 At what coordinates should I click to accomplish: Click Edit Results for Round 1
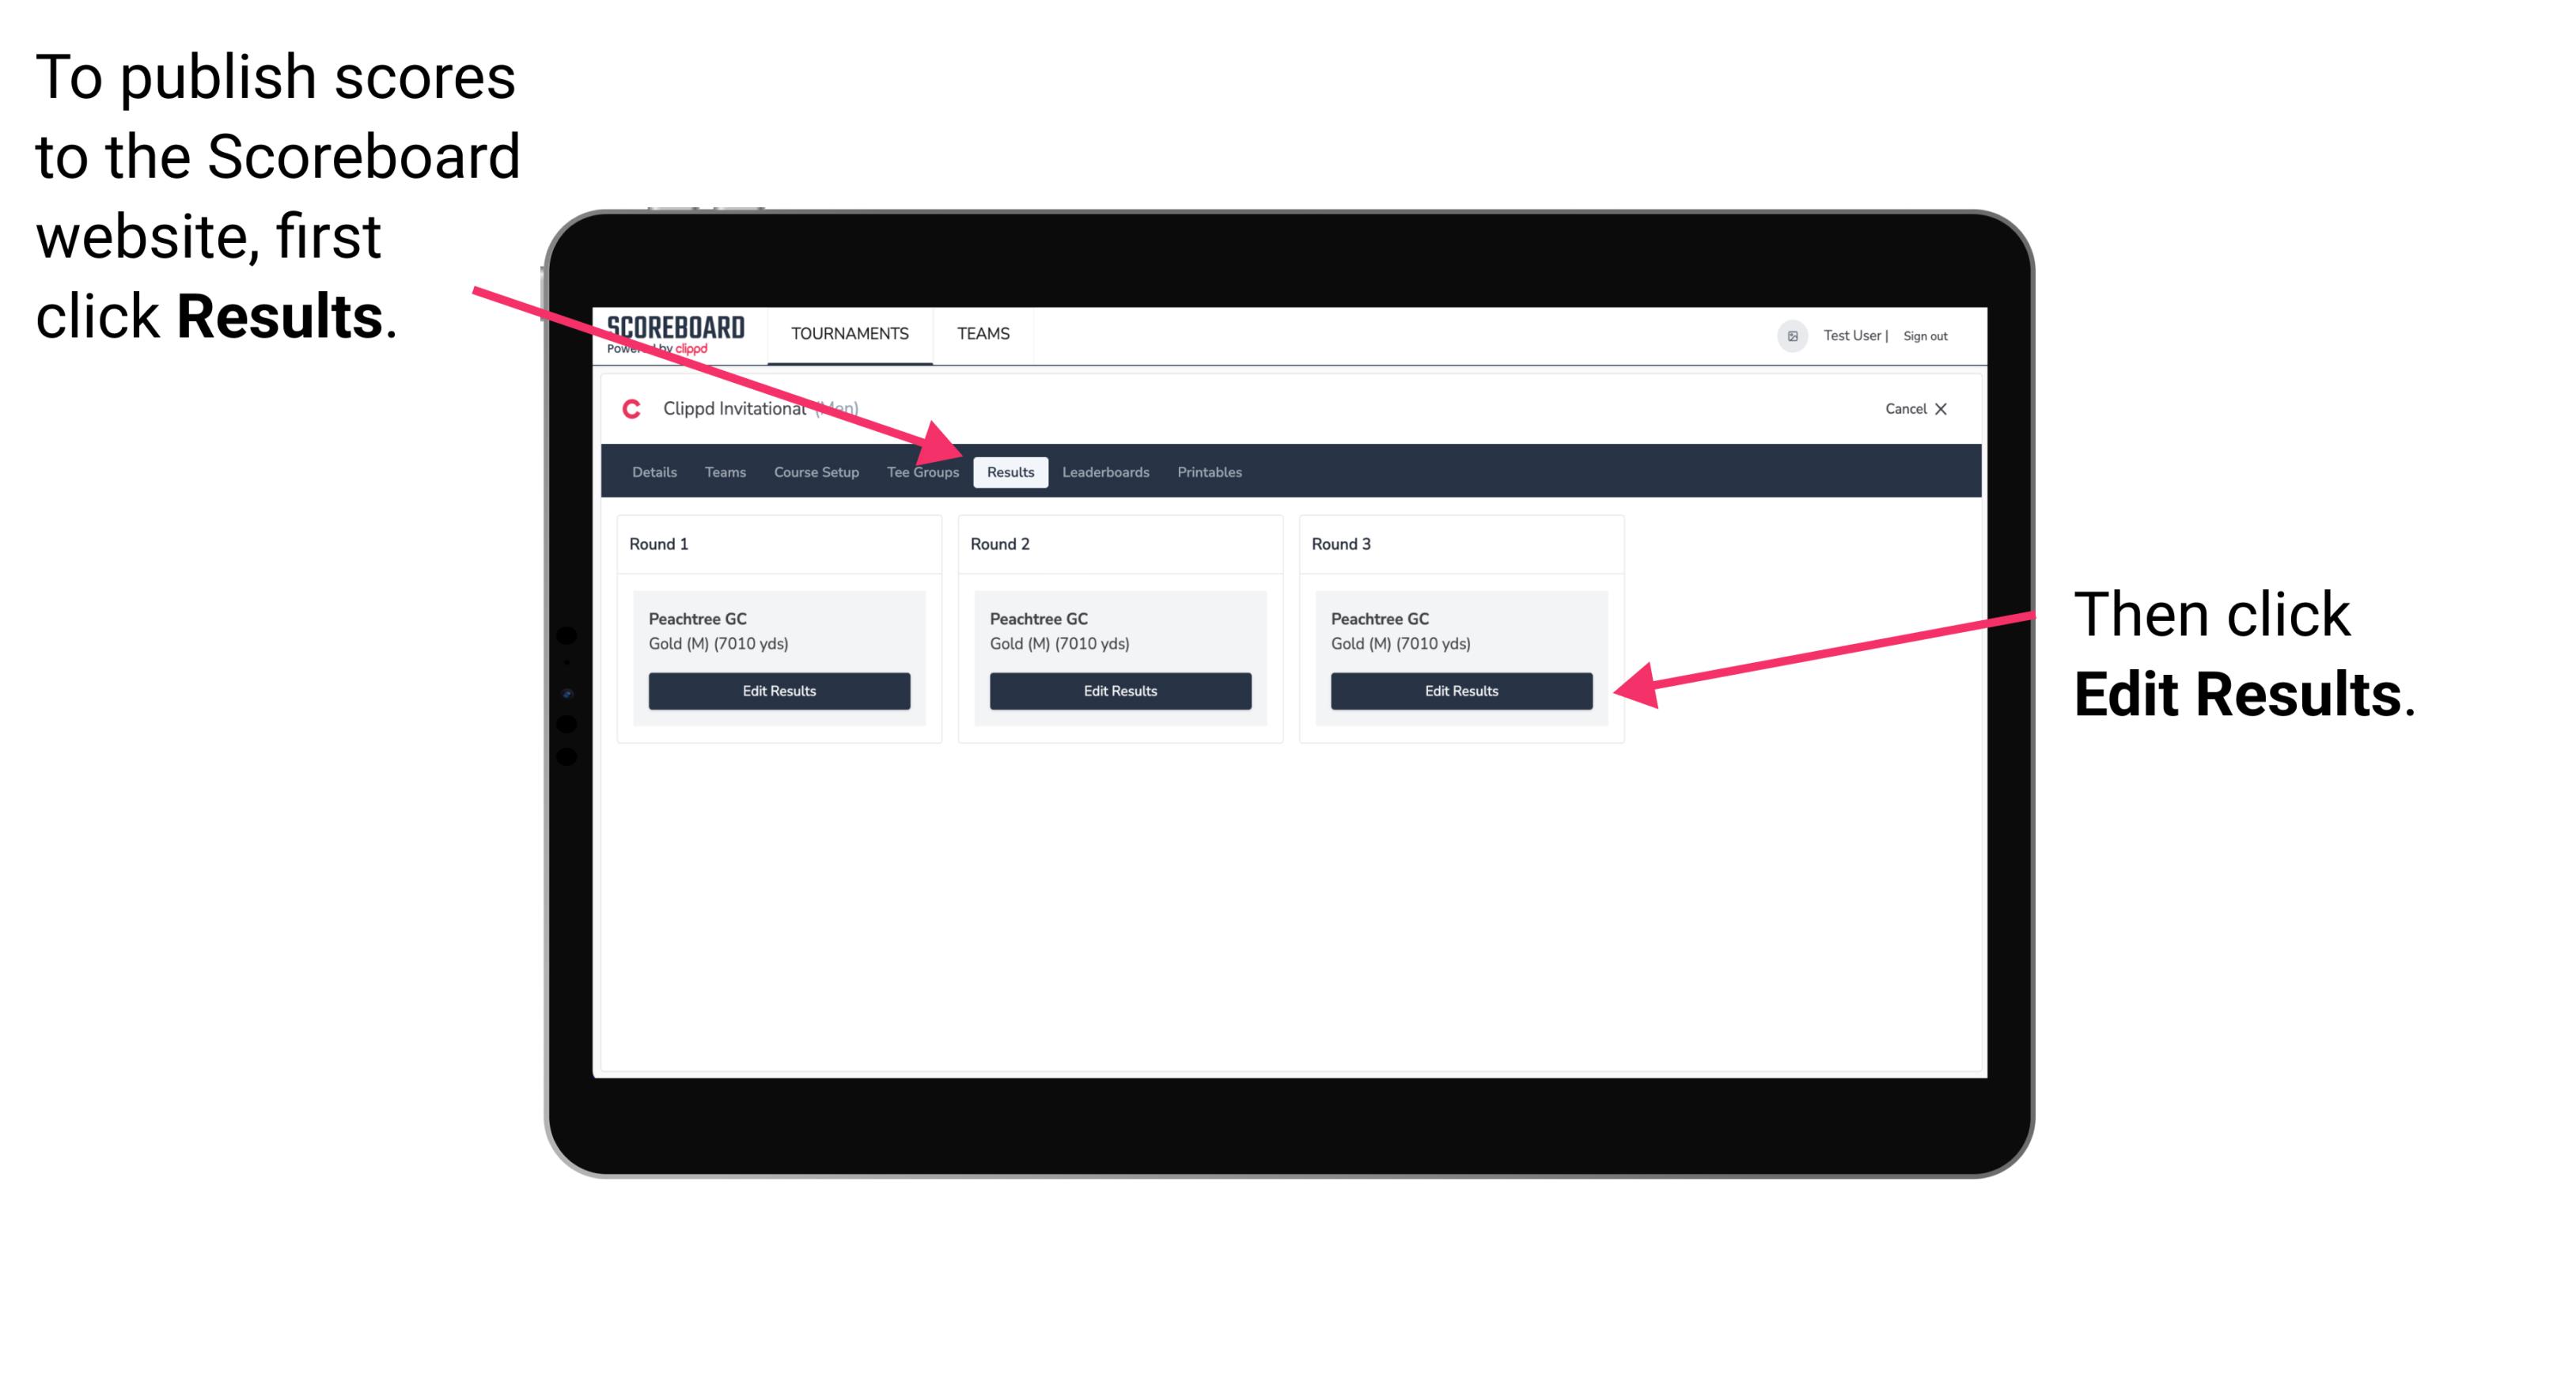778,691
